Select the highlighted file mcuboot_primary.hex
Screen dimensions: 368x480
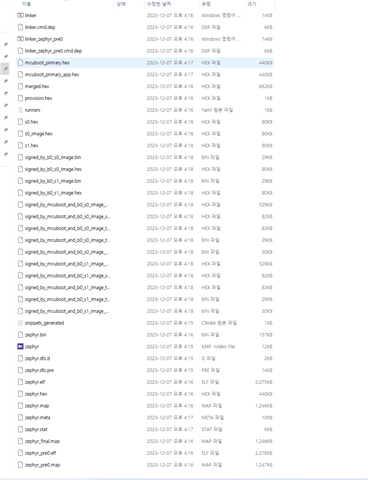pyautogui.click(x=145, y=63)
